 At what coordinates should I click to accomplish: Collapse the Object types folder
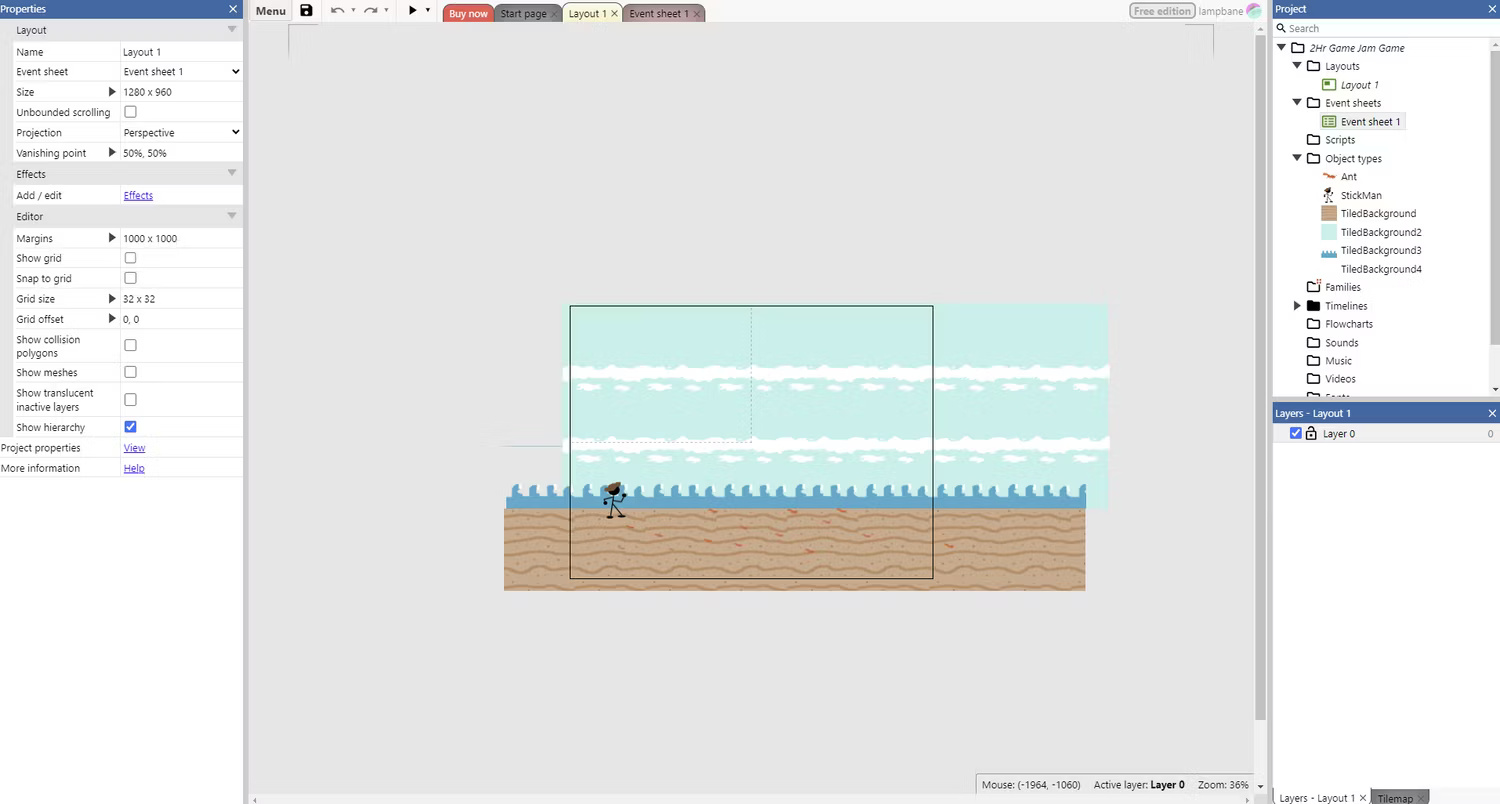[x=1297, y=158]
